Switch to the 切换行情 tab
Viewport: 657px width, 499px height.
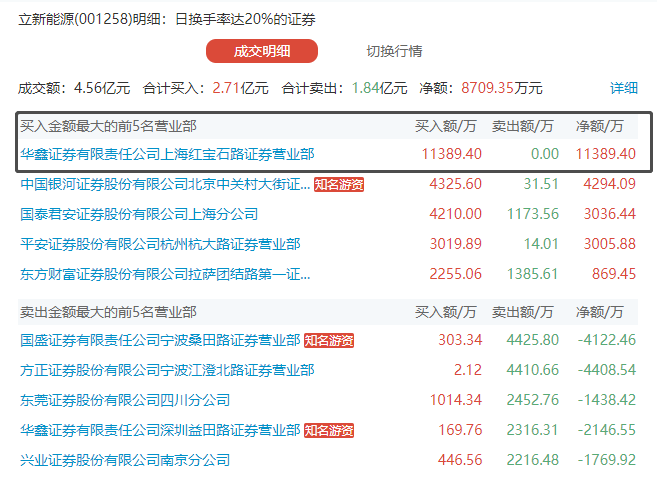(x=394, y=51)
